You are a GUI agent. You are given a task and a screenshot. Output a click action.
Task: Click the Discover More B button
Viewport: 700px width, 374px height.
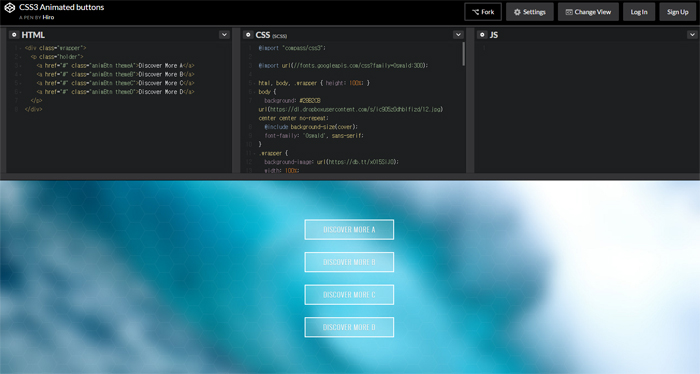tap(349, 262)
